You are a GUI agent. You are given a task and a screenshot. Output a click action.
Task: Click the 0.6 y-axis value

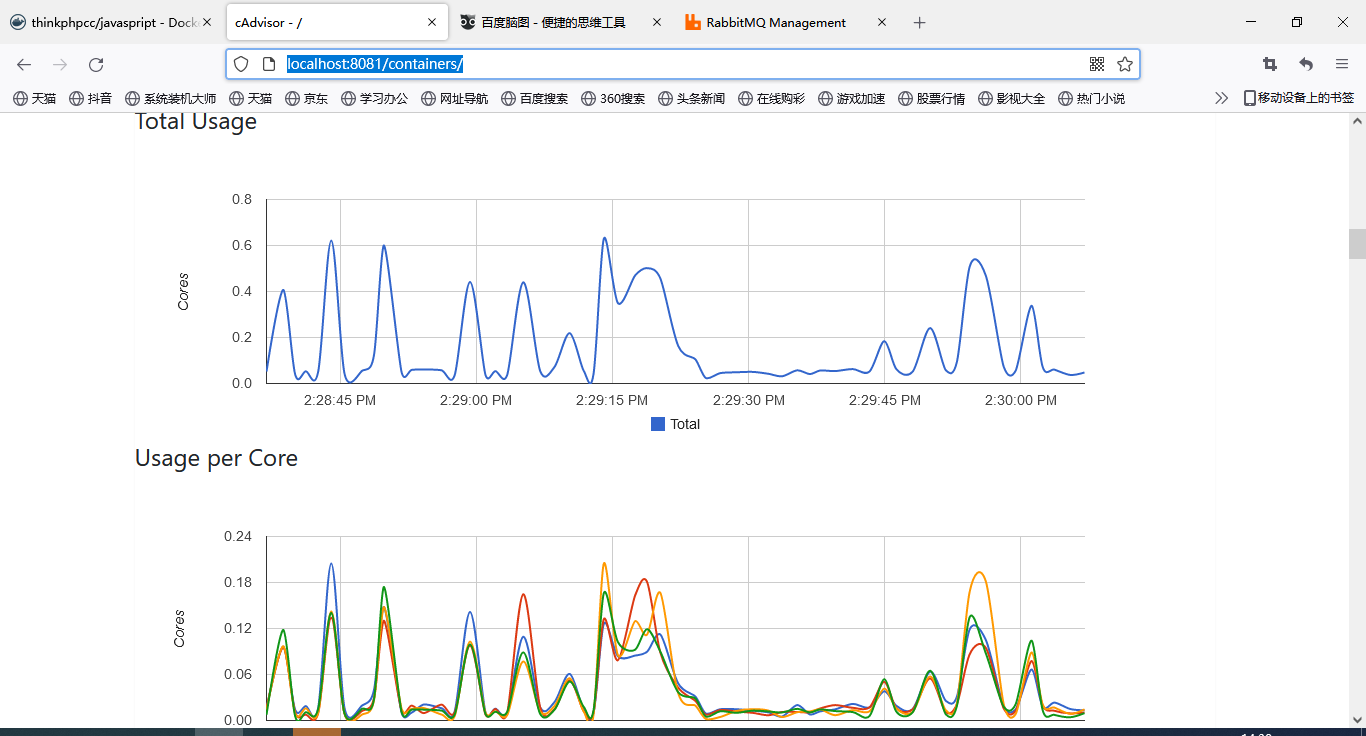point(242,245)
